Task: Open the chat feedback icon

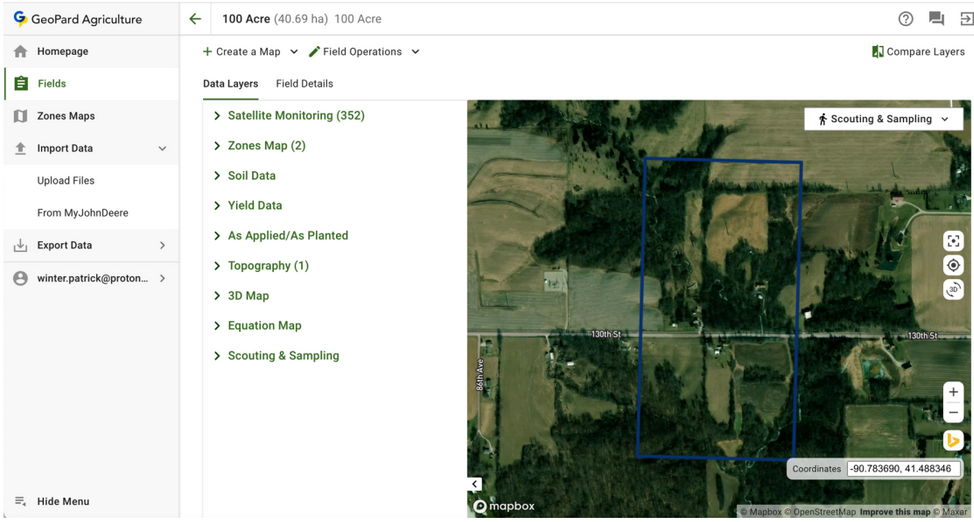Action: coord(936,19)
